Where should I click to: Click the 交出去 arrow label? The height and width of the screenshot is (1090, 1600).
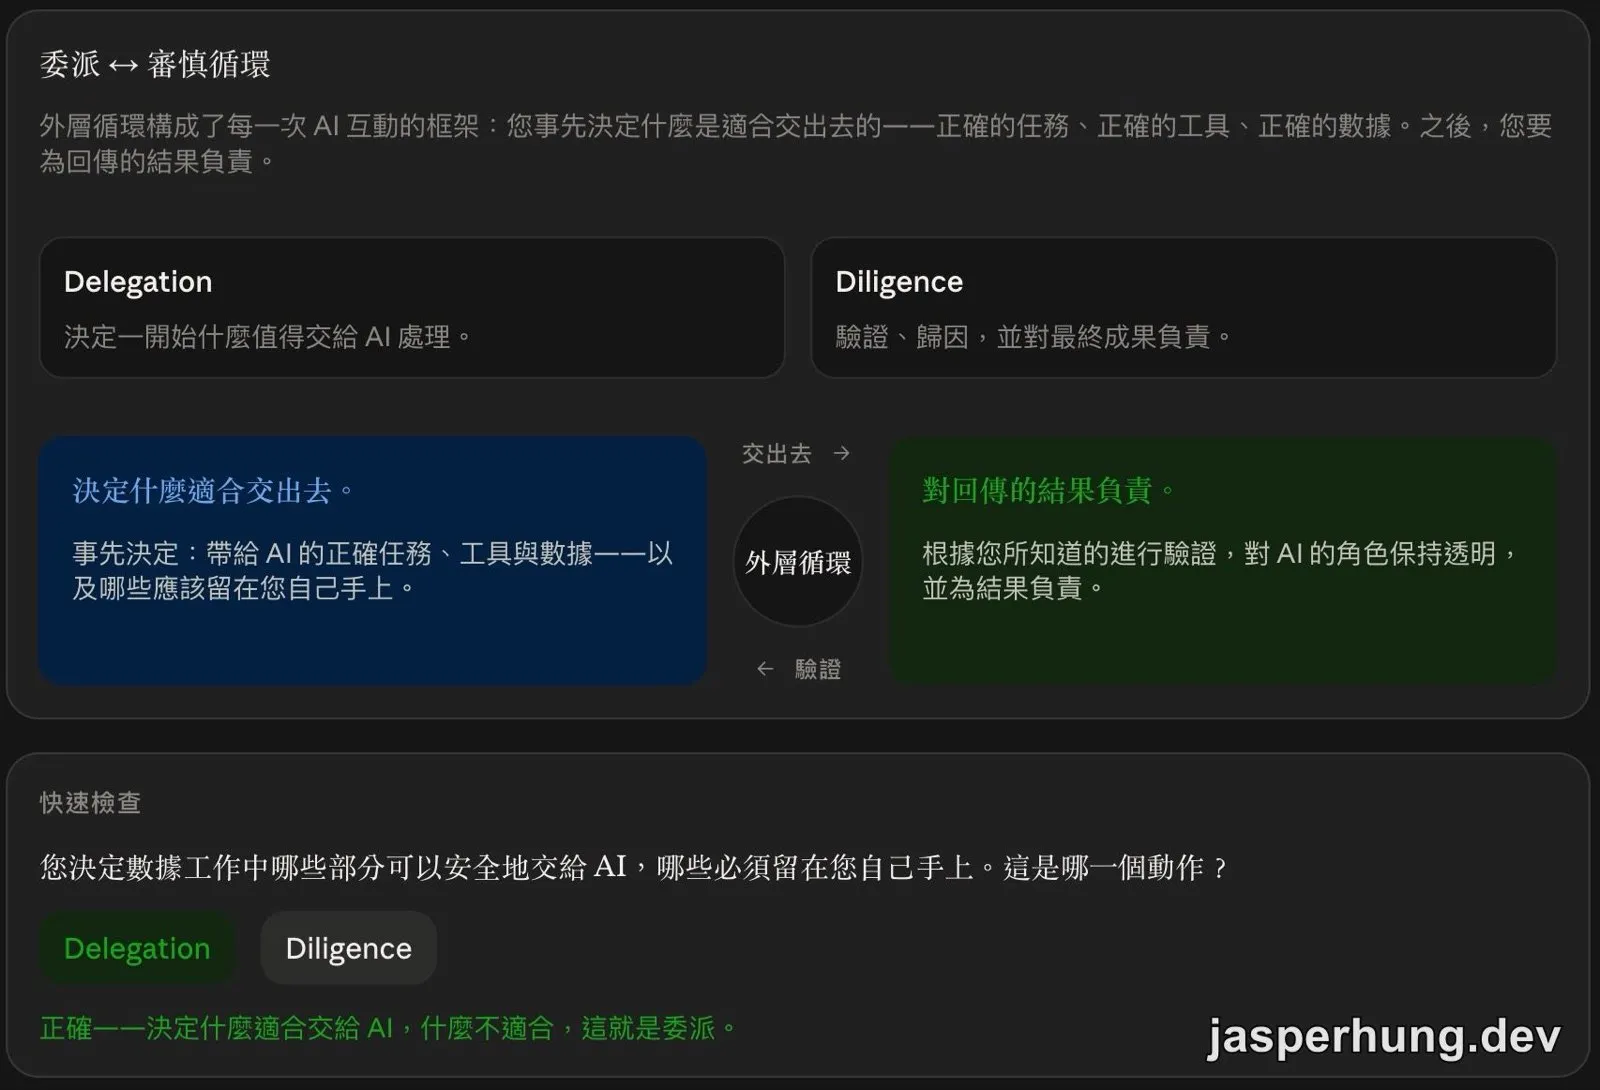(796, 454)
